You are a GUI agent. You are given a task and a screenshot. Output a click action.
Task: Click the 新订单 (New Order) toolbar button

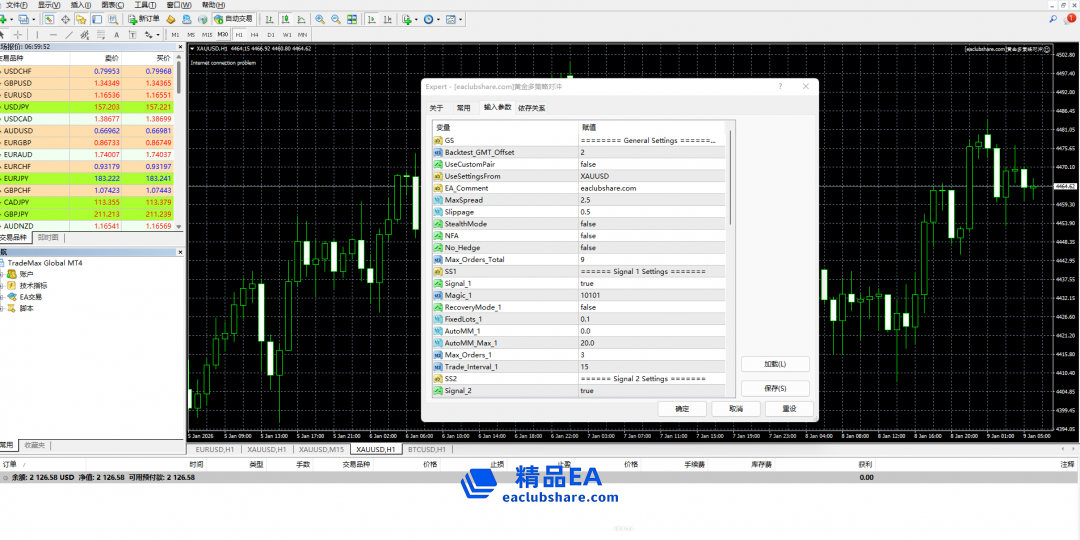(144, 19)
